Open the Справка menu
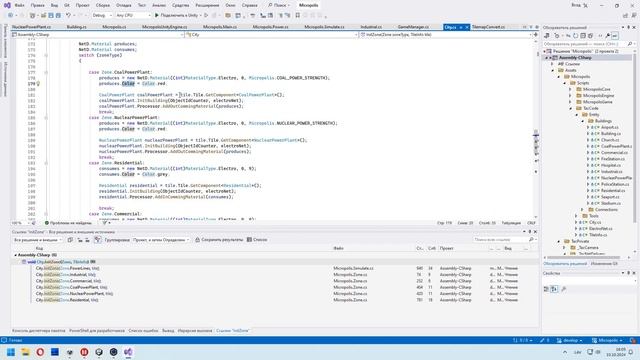640x360 pixels. click(249, 5)
